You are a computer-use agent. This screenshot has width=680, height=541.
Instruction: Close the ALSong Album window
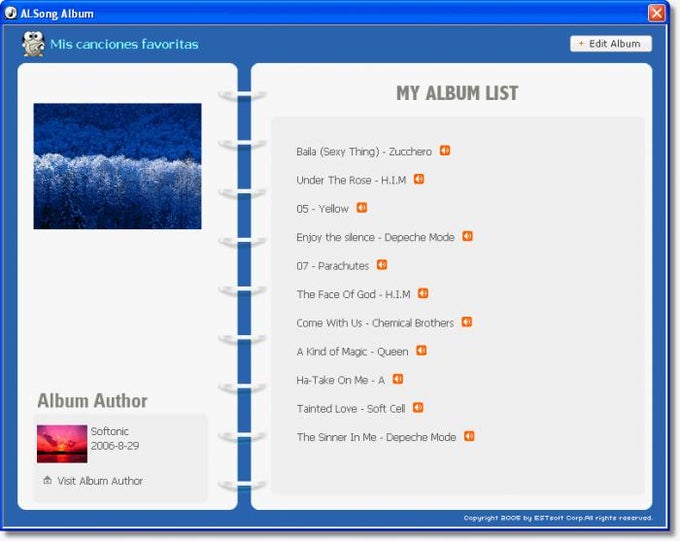[x=656, y=13]
